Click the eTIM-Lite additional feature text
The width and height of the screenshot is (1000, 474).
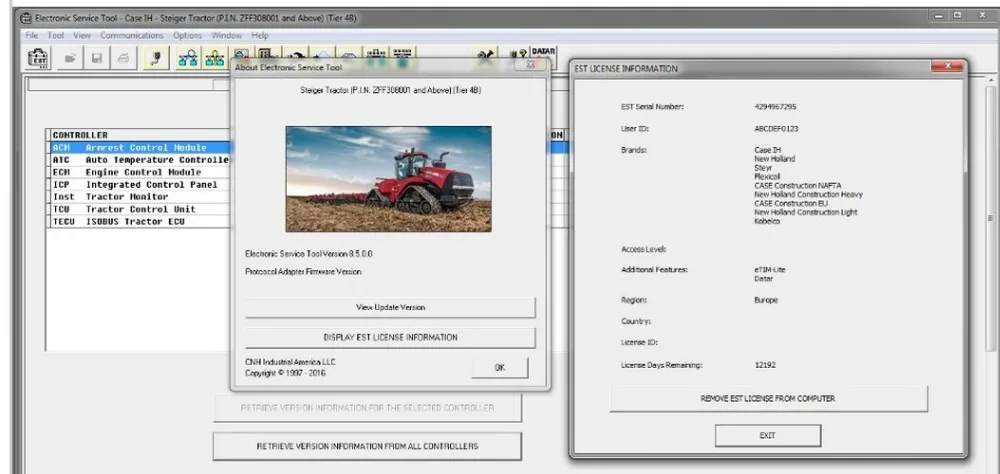pyautogui.click(x=770, y=270)
